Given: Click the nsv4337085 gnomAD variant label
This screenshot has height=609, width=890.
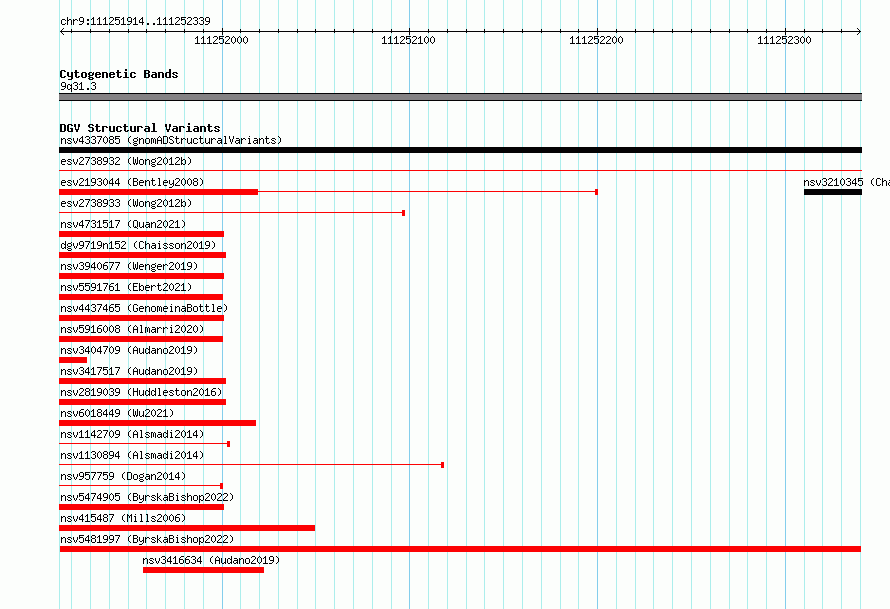Looking at the screenshot, I should point(171,140).
